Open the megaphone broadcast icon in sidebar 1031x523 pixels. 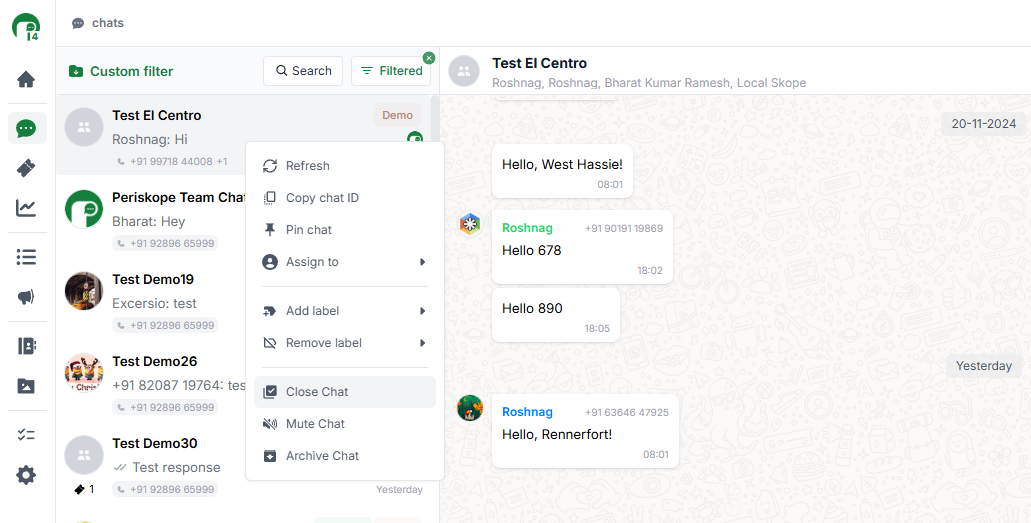[x=26, y=297]
